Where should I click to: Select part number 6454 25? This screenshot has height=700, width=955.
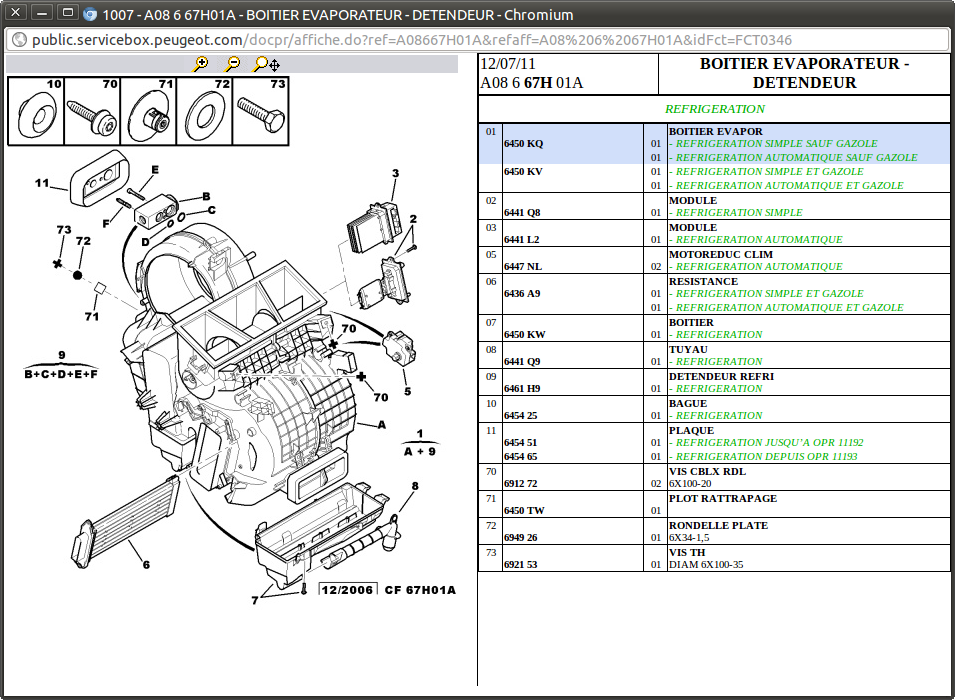[520, 415]
